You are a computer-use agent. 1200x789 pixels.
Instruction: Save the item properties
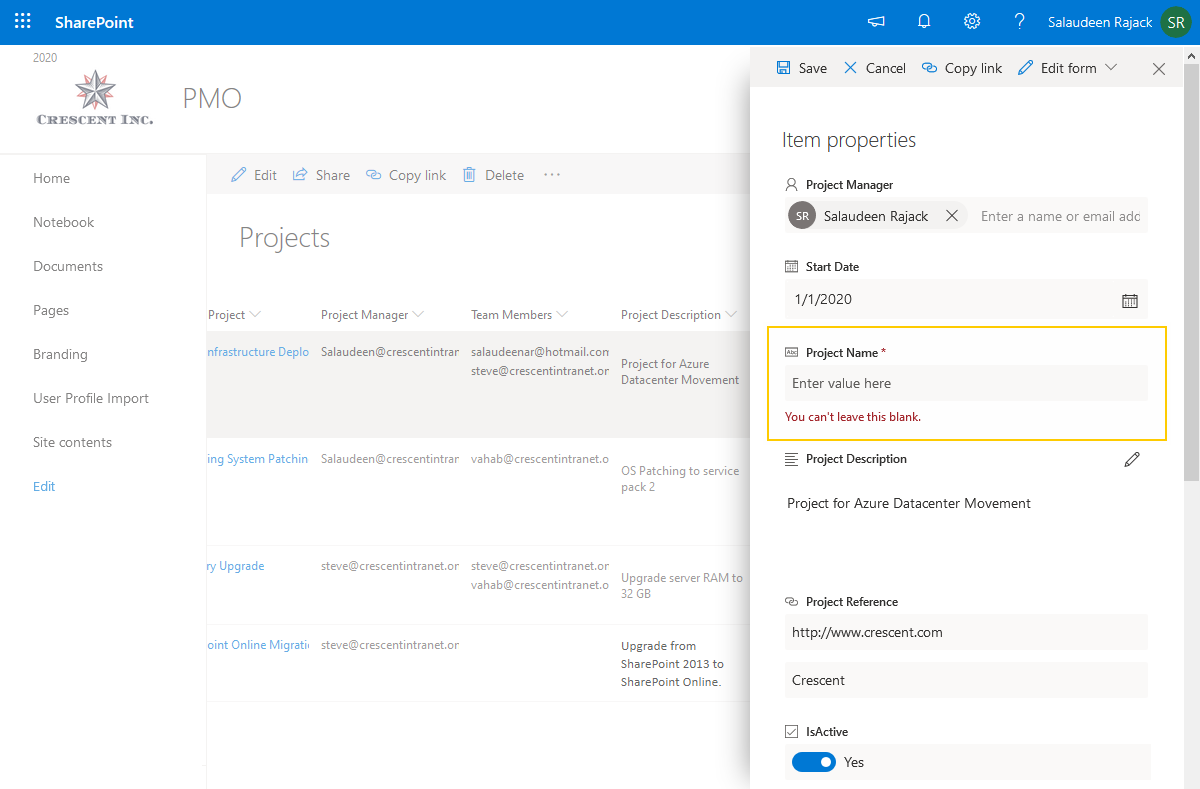(802, 67)
